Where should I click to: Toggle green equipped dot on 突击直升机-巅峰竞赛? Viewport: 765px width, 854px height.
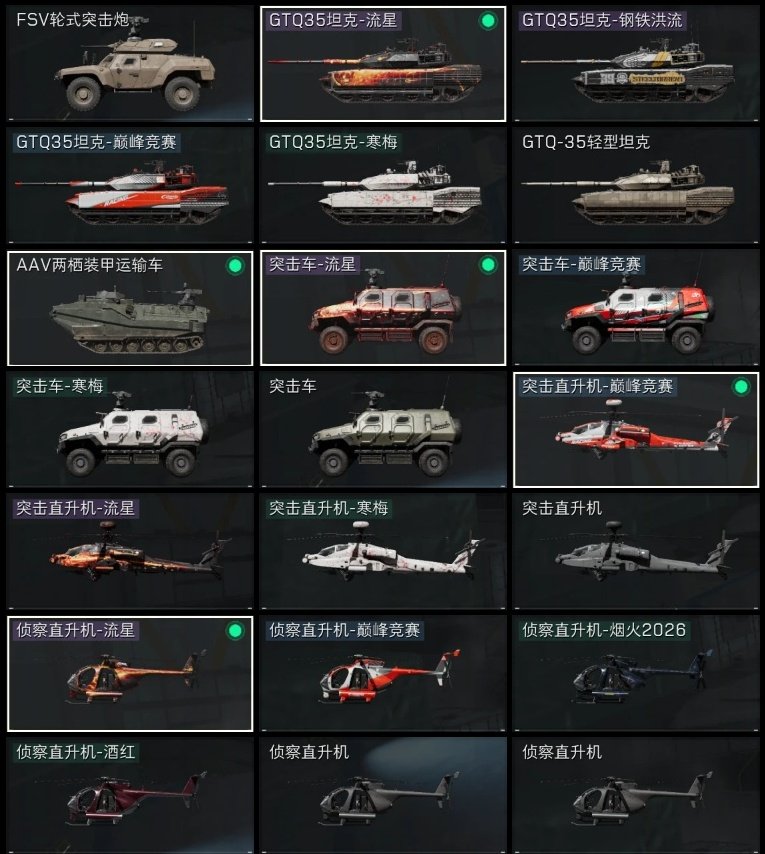(741, 387)
